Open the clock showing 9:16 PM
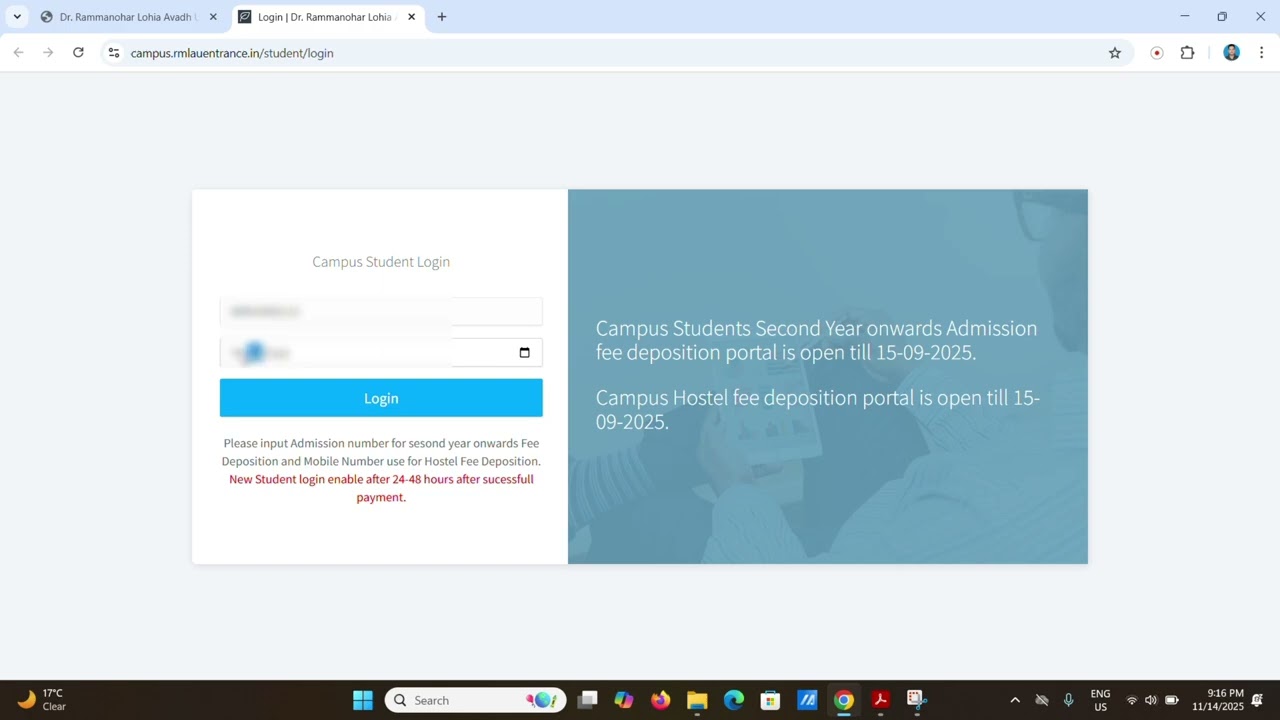The height and width of the screenshot is (720, 1280). tap(1217, 700)
